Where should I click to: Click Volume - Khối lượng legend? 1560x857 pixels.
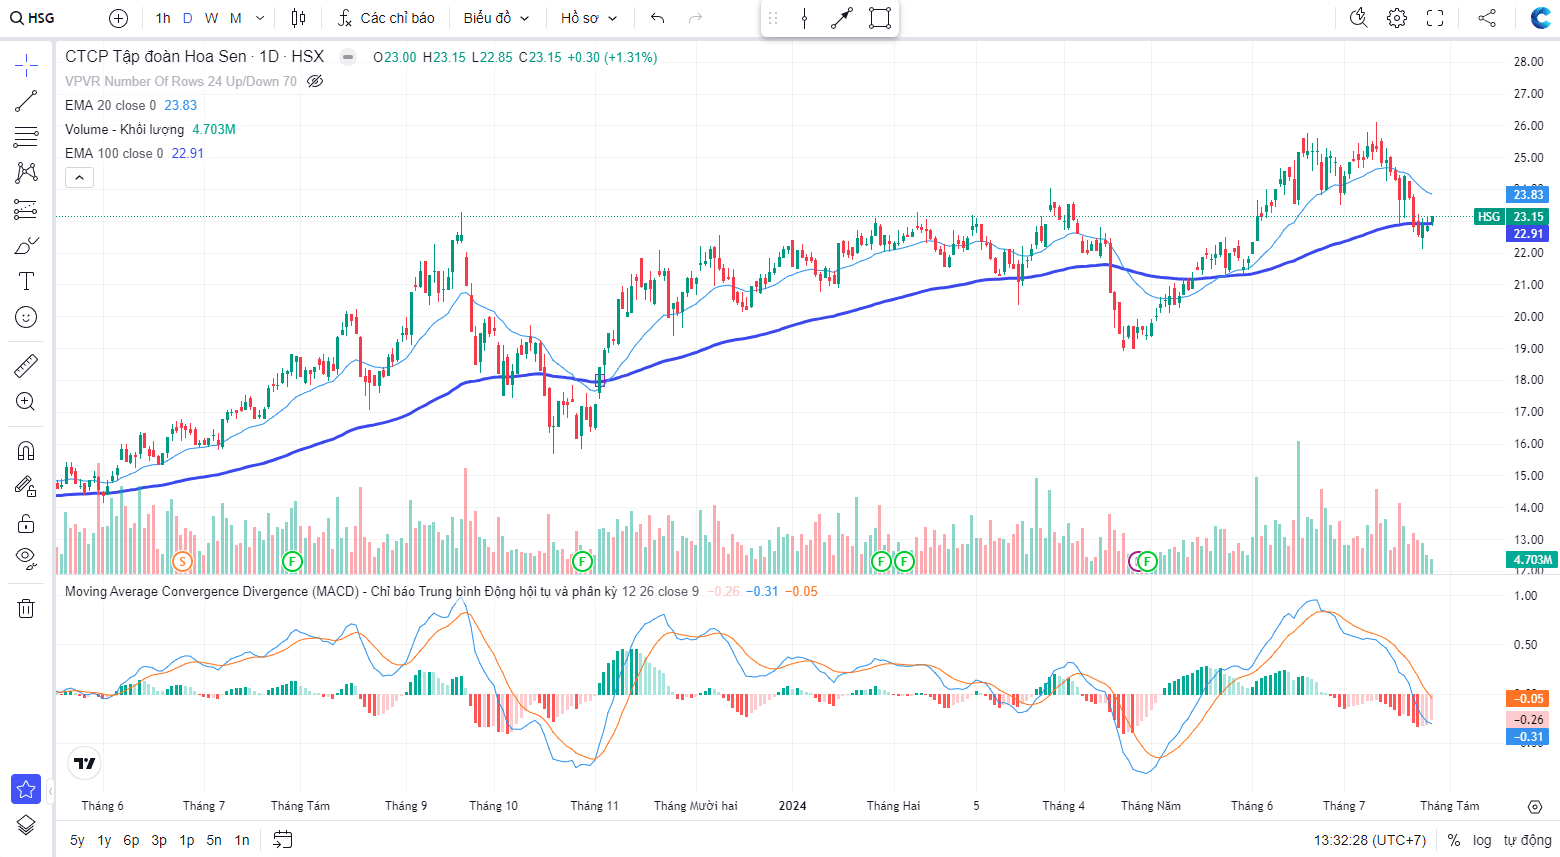(125, 129)
